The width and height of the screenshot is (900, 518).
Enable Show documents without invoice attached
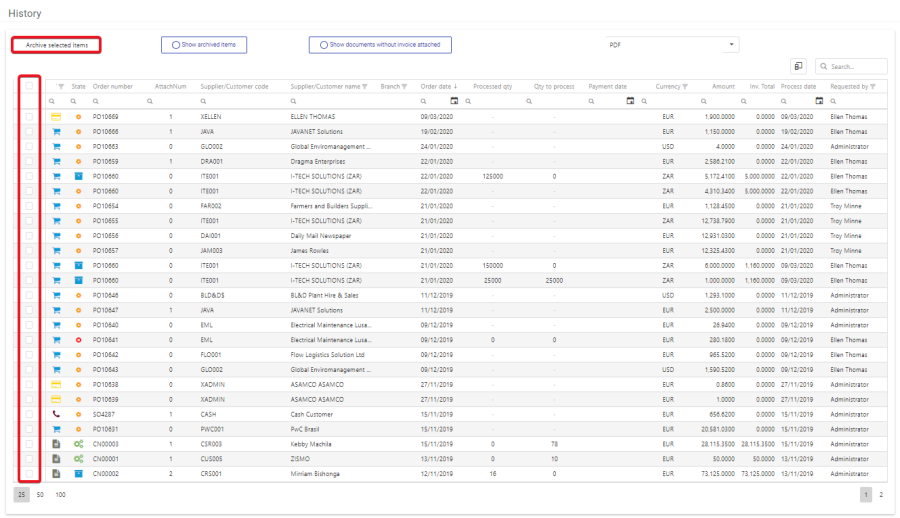coord(380,45)
